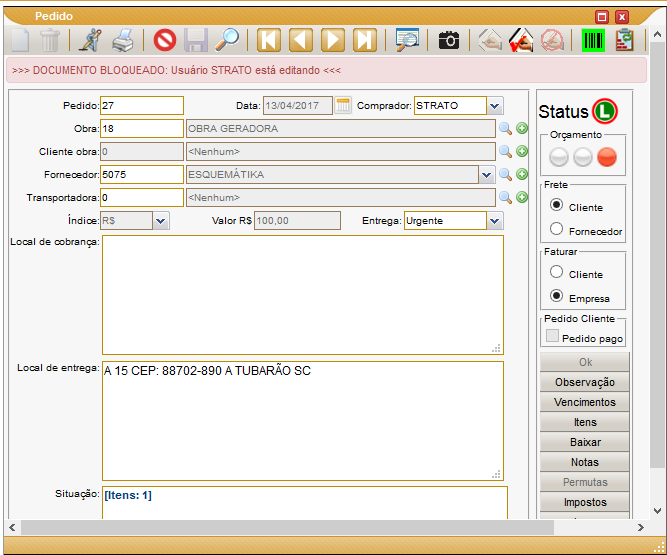
Task: Click the Baixar button
Action: (x=584, y=442)
